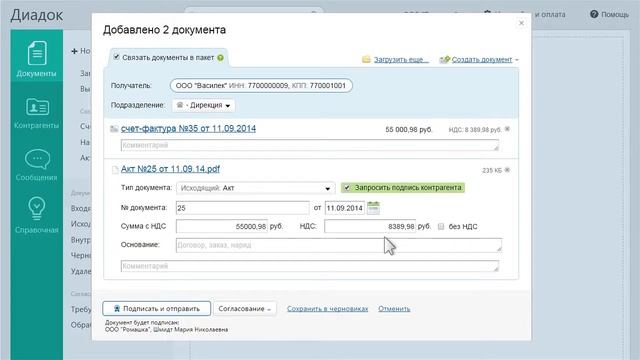Click the НДС amount field
The height and width of the screenshot is (360, 640).
[x=370, y=226]
